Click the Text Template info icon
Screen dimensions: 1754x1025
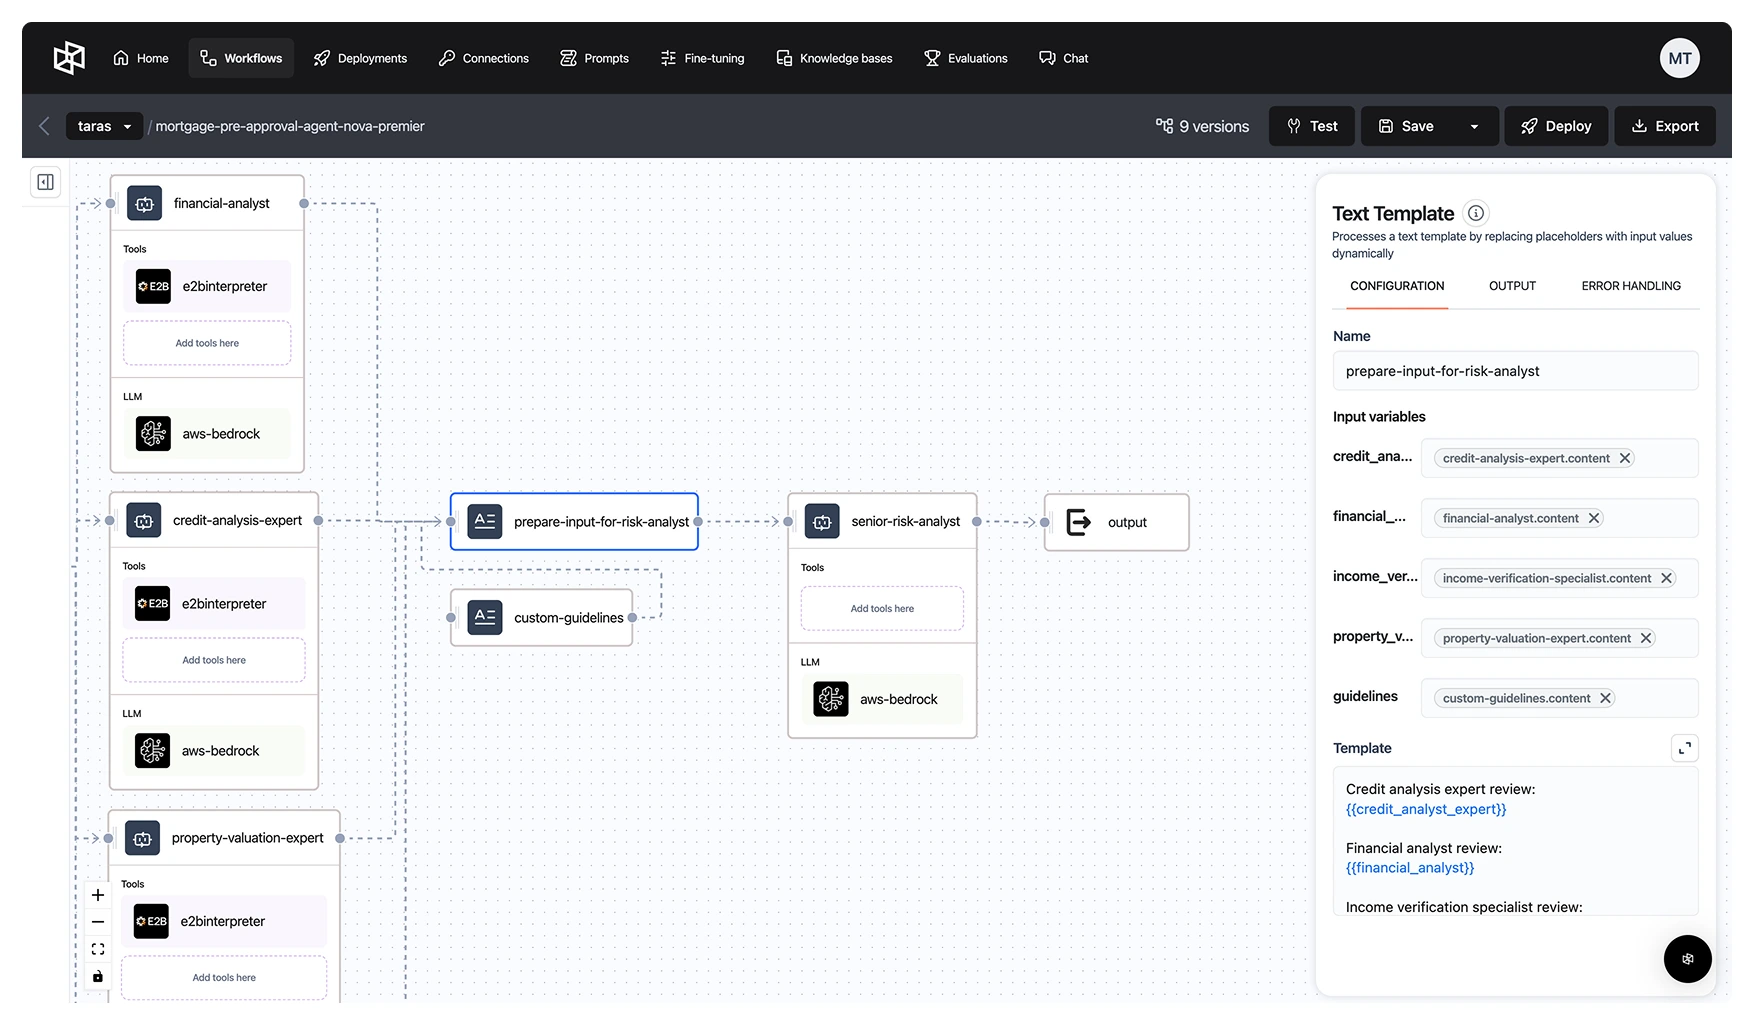[1476, 213]
